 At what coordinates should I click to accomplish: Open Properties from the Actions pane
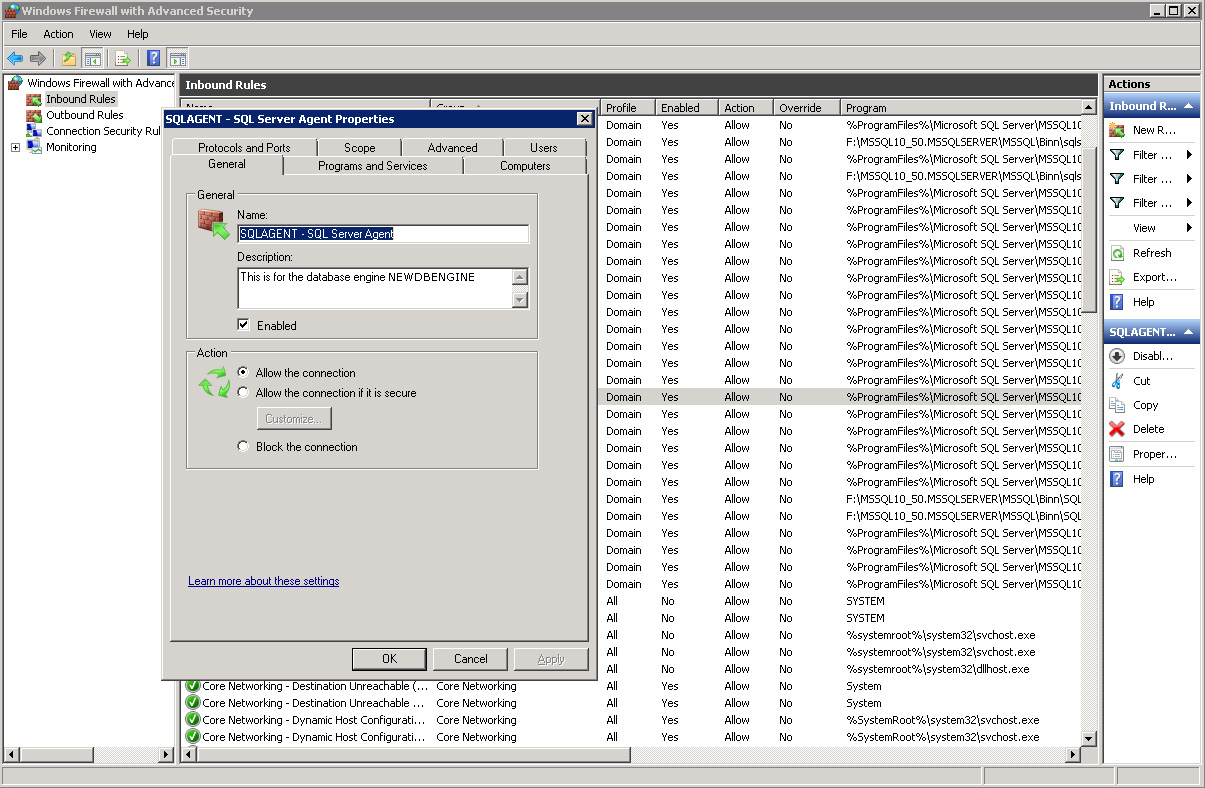pyautogui.click(x=1152, y=454)
